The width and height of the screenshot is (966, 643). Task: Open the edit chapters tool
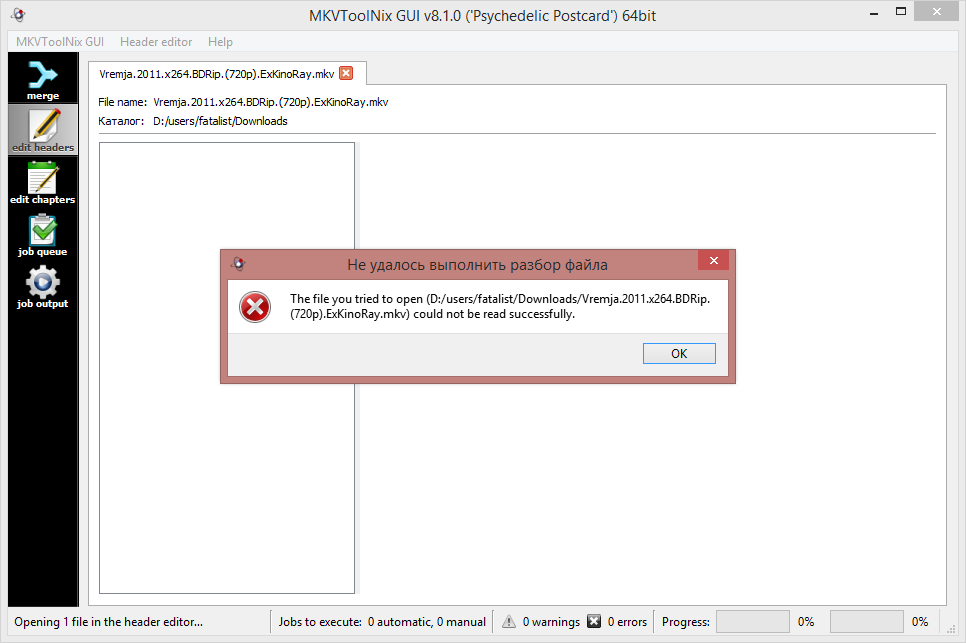click(43, 182)
